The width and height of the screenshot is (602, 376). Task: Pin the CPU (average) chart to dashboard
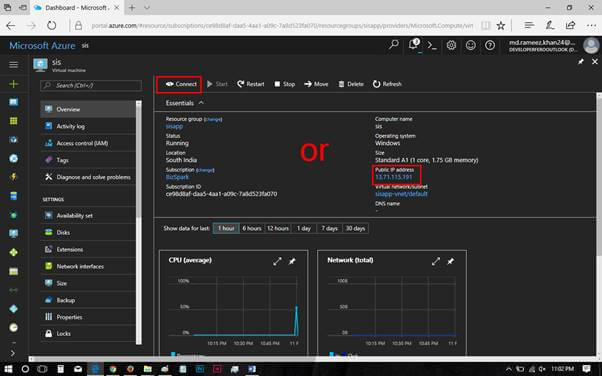point(292,262)
